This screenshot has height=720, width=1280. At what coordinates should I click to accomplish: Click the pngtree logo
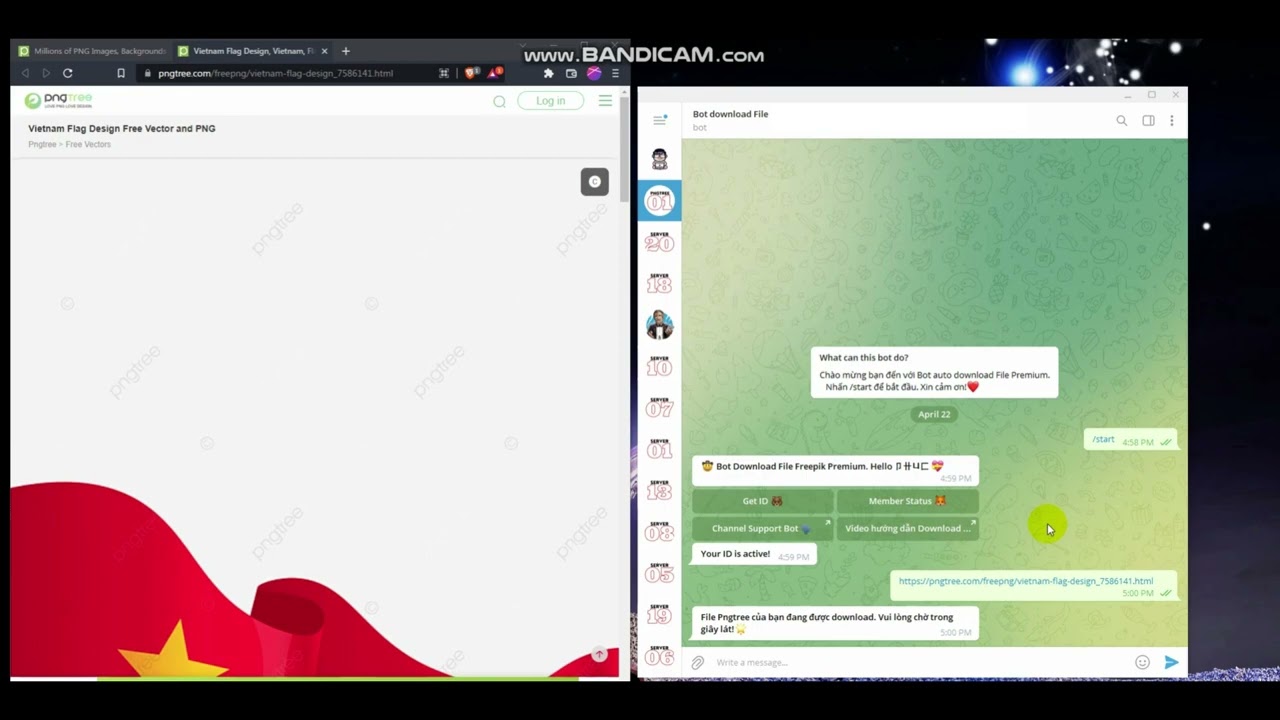(58, 100)
